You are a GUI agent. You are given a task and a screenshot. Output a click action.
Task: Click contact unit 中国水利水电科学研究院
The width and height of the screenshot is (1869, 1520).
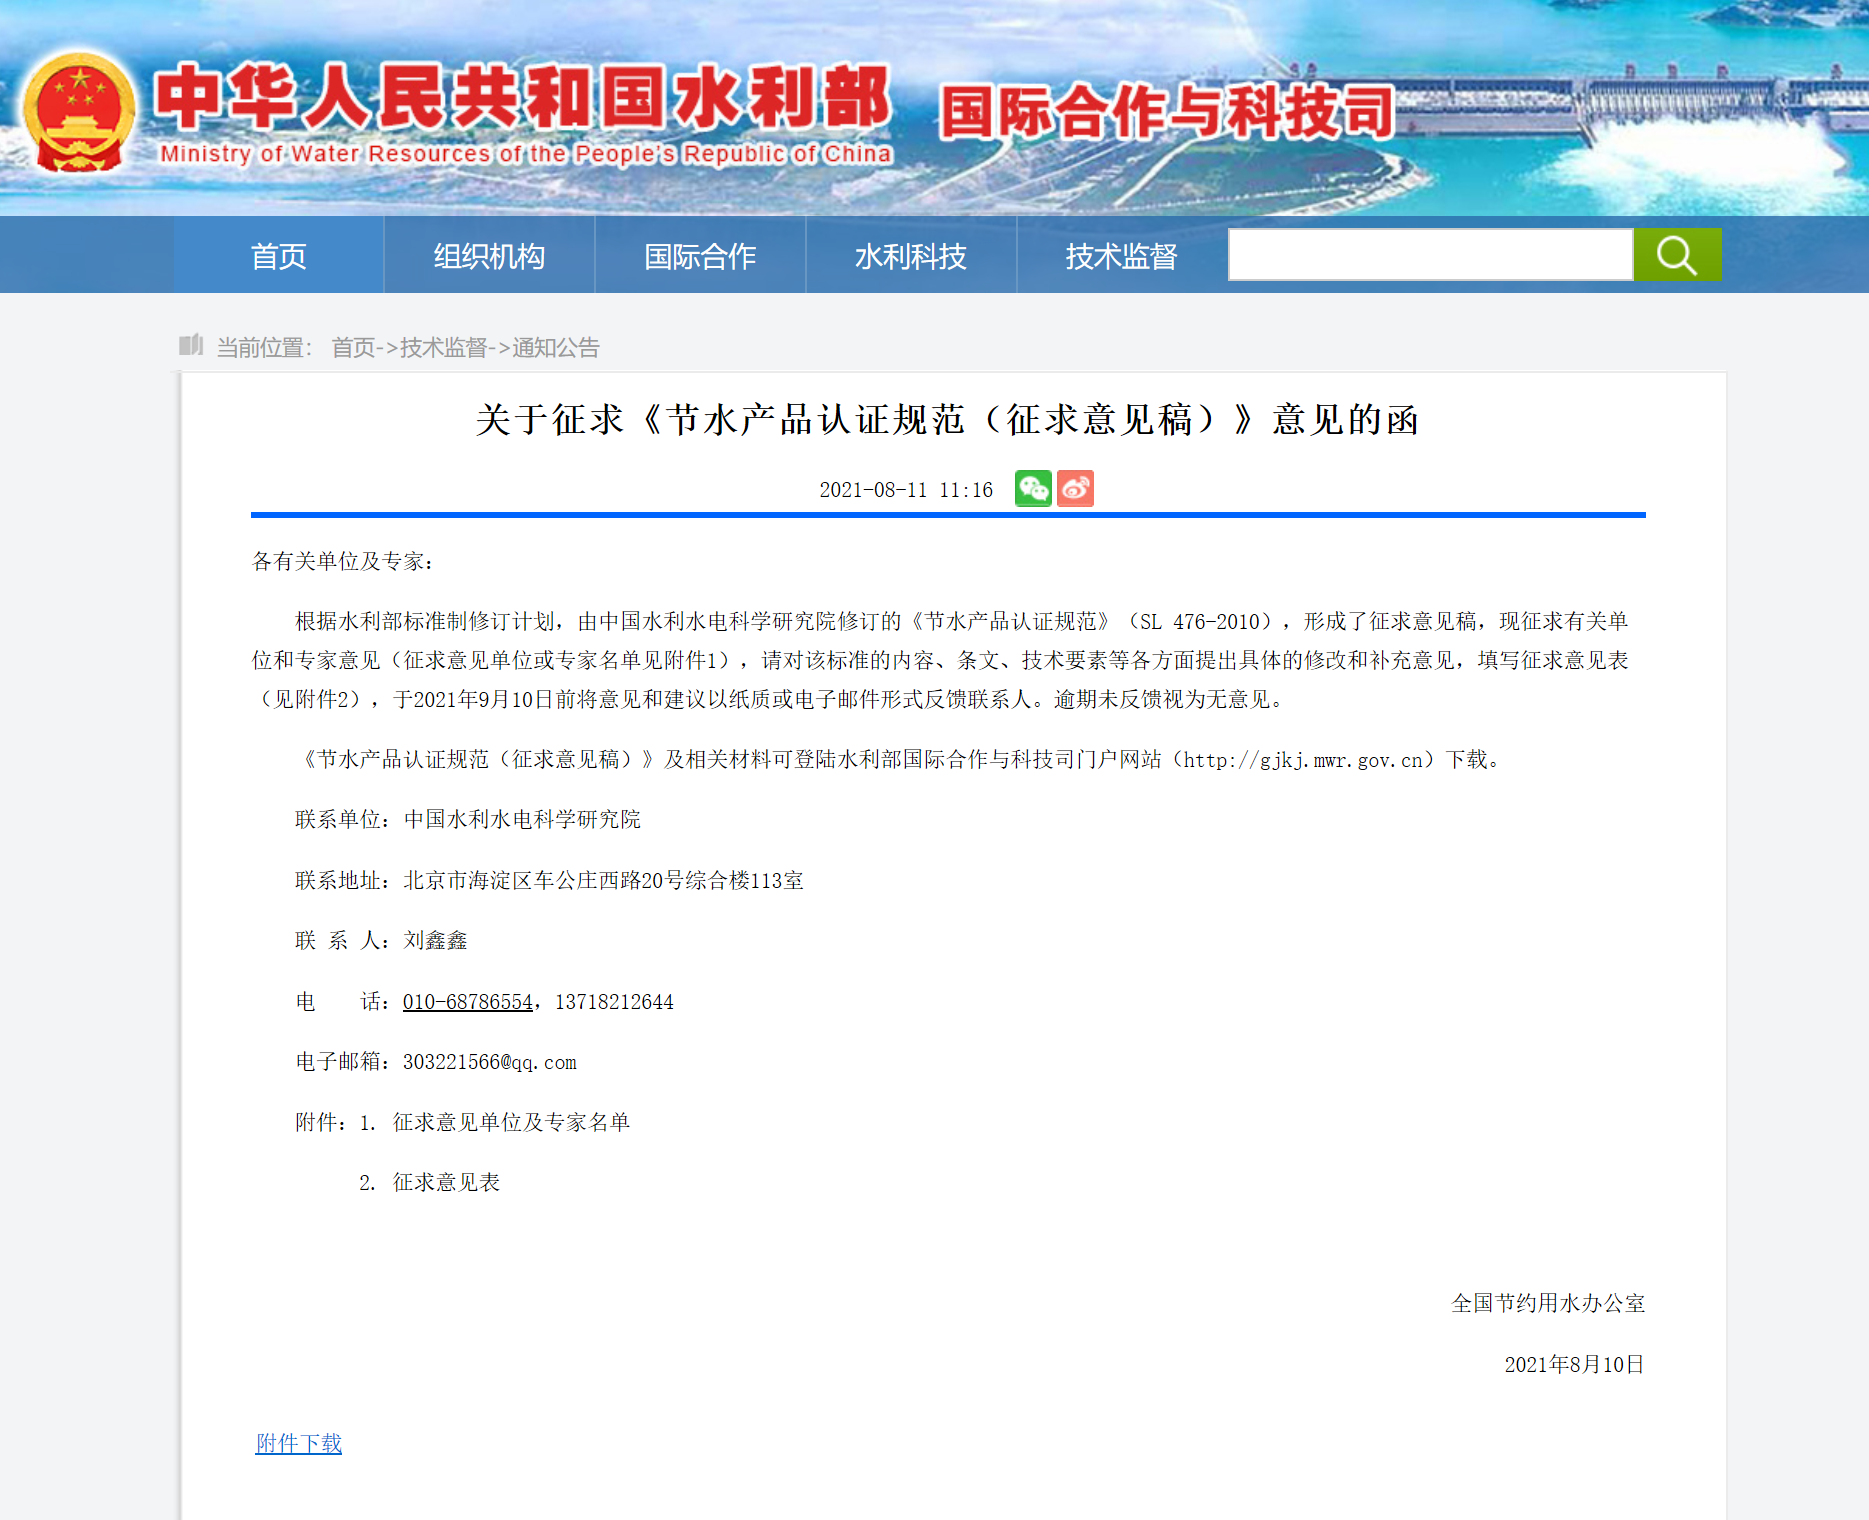point(522,819)
